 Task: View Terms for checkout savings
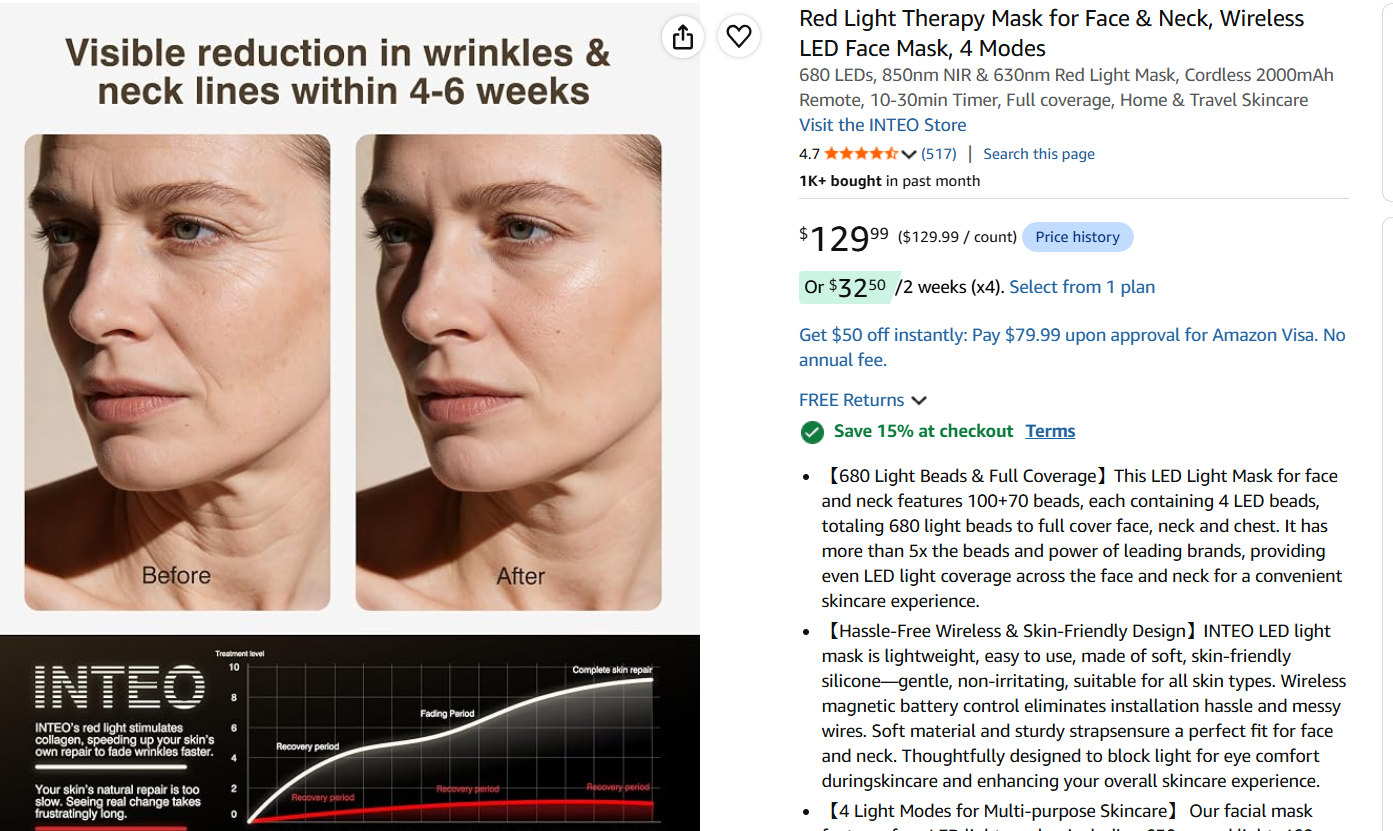click(x=1050, y=431)
